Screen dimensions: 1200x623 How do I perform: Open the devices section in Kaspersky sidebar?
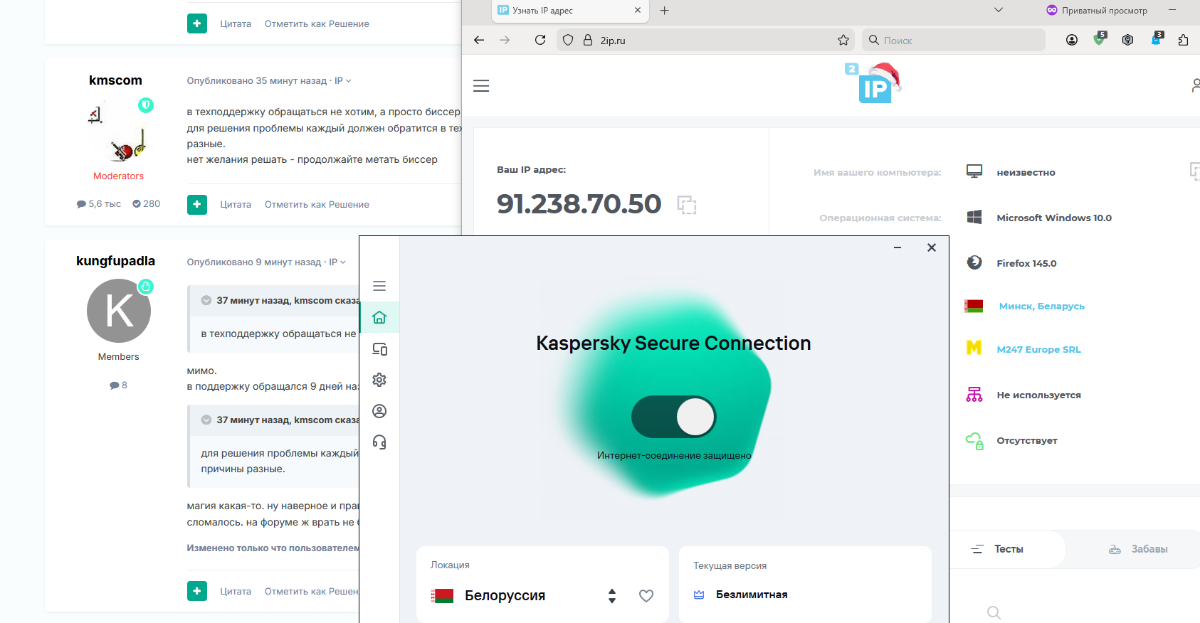[x=379, y=349]
